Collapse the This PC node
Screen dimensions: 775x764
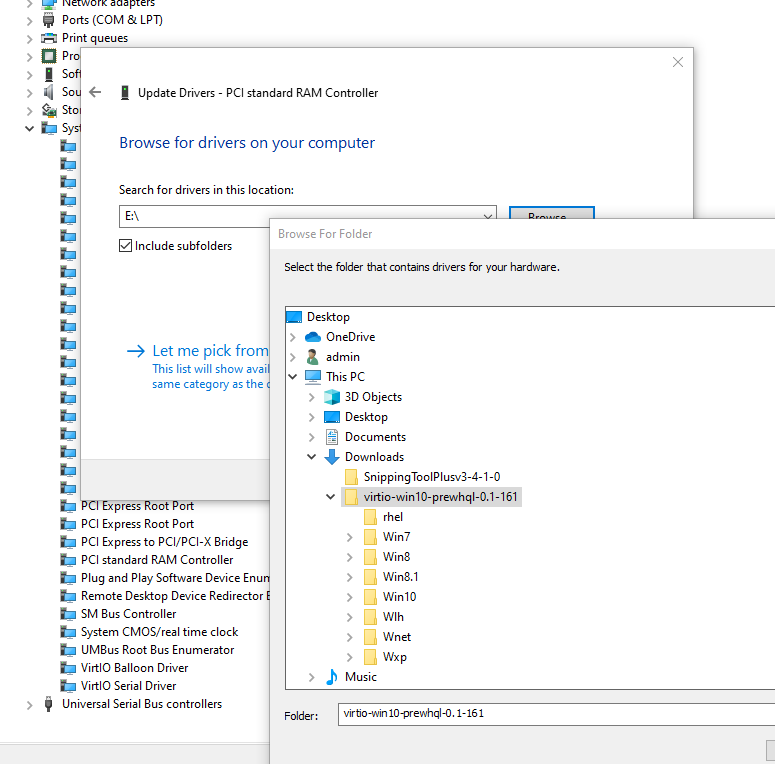click(293, 377)
